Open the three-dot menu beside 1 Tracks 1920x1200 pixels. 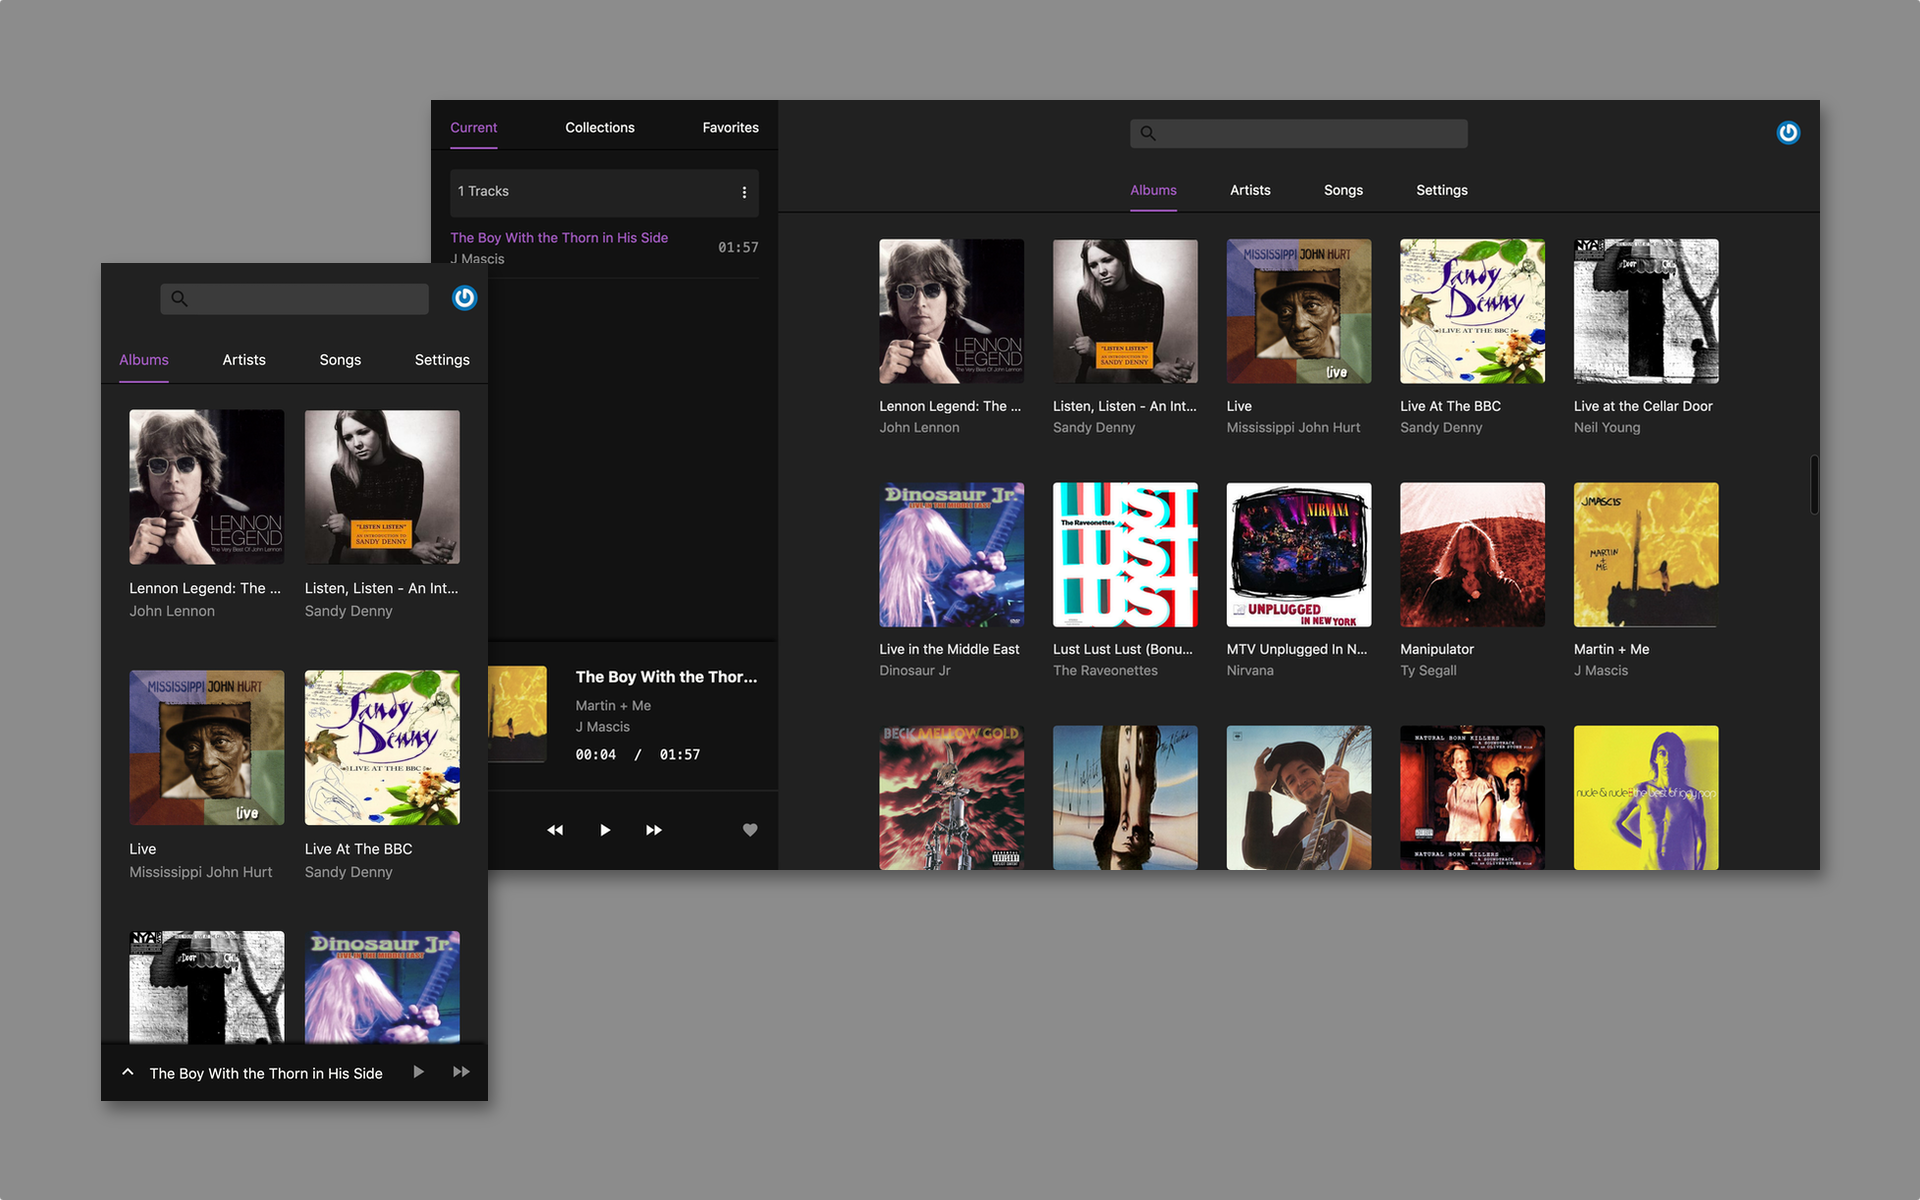[744, 192]
